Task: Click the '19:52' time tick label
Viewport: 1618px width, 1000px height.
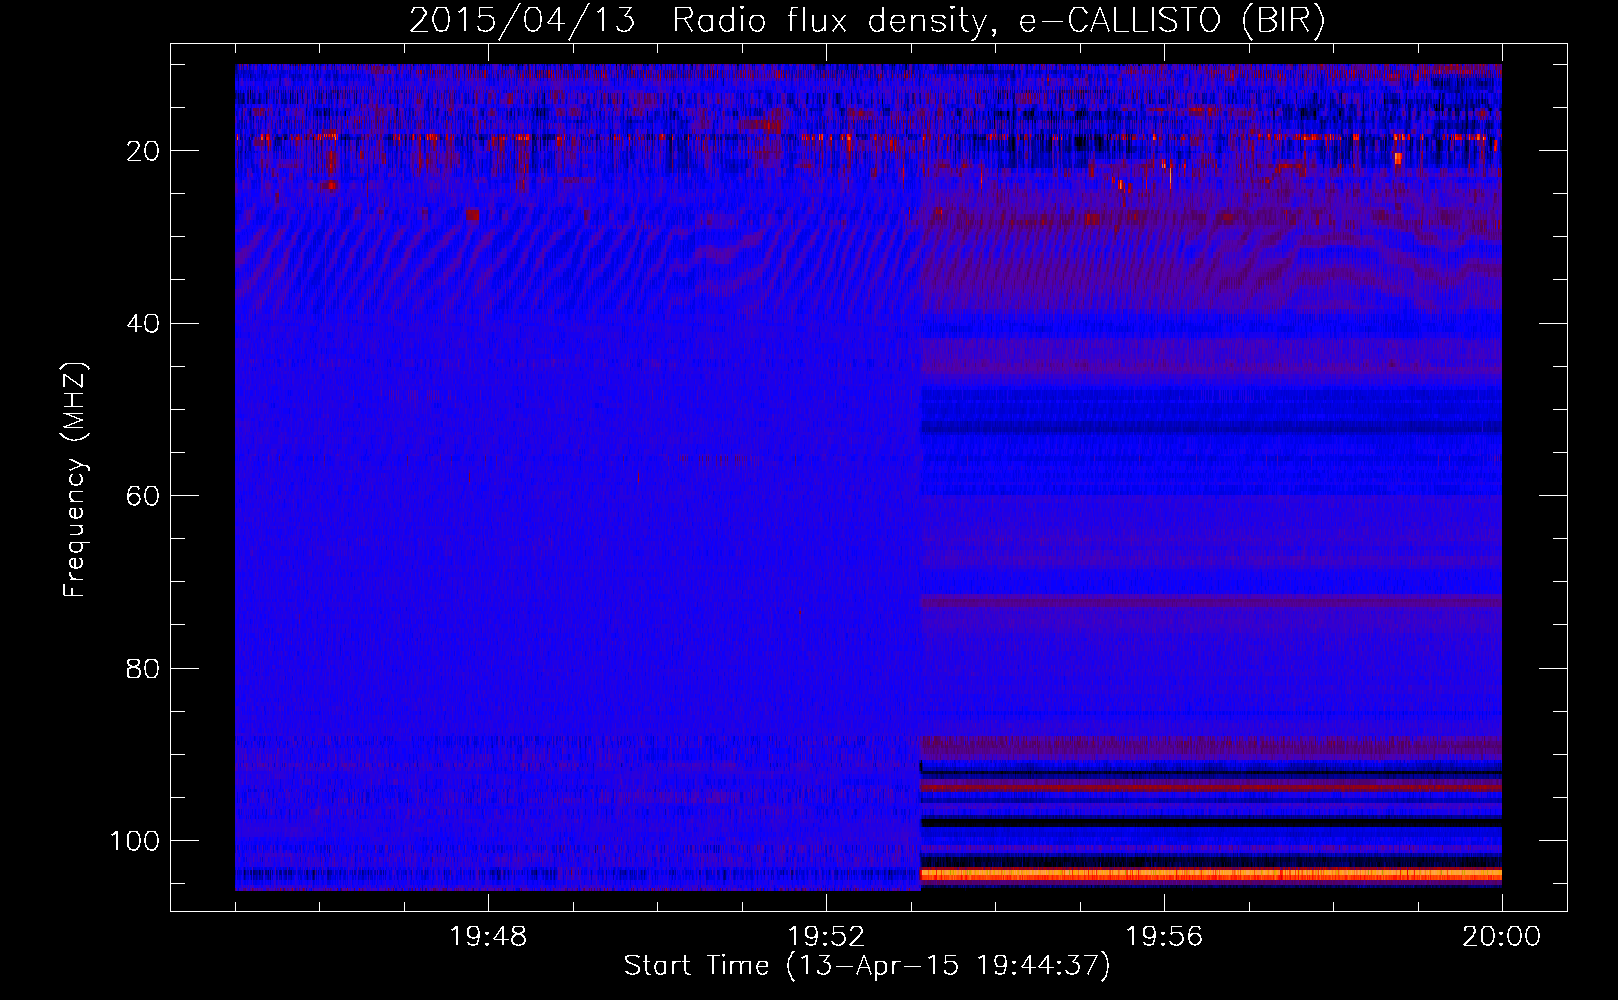Action: click(826, 937)
